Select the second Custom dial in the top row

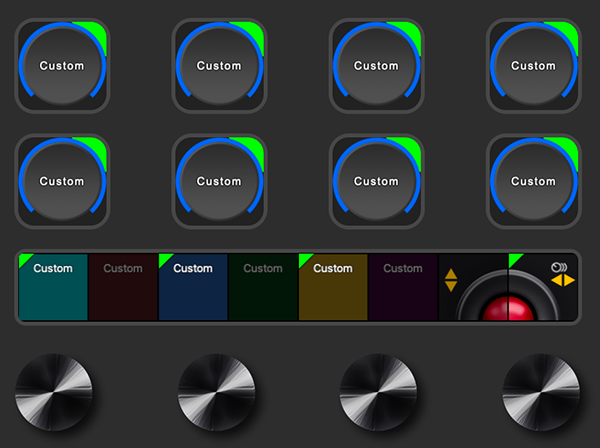[220, 66]
